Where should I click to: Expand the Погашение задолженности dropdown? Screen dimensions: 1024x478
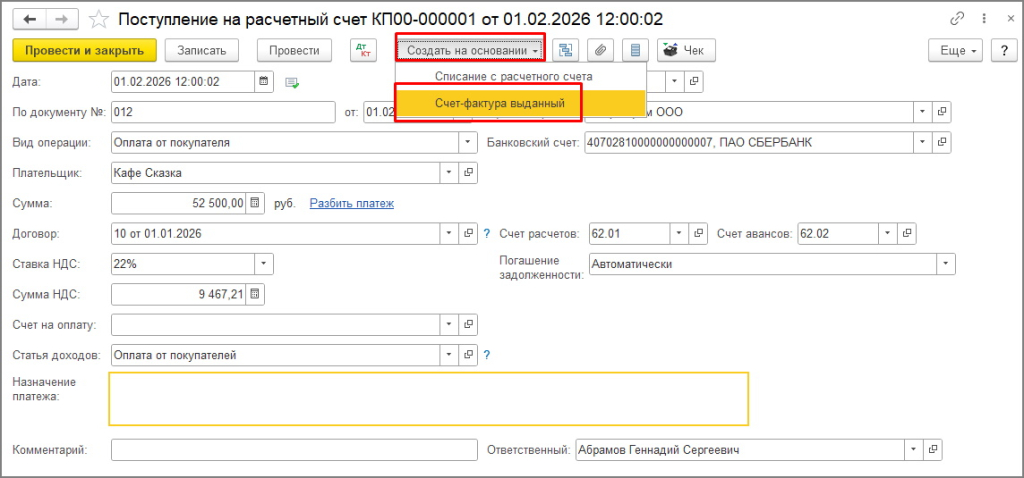(x=945, y=264)
